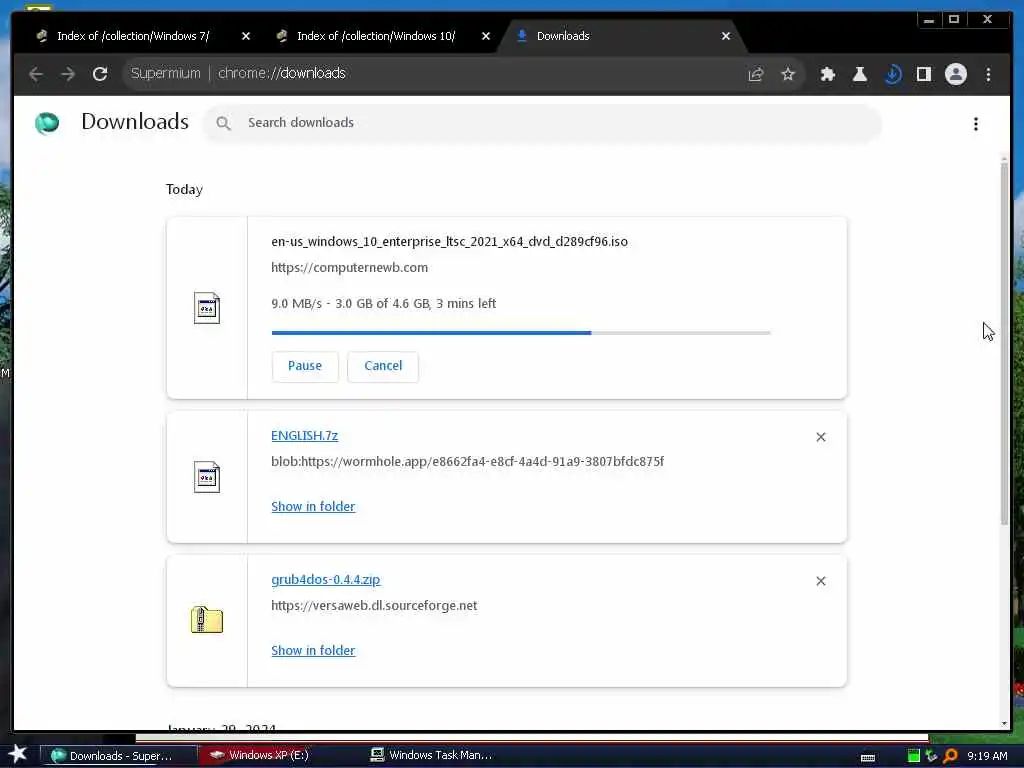The width and height of the screenshot is (1024, 768).
Task: Cancel the Windows 10 ISO download
Action: [x=383, y=366]
